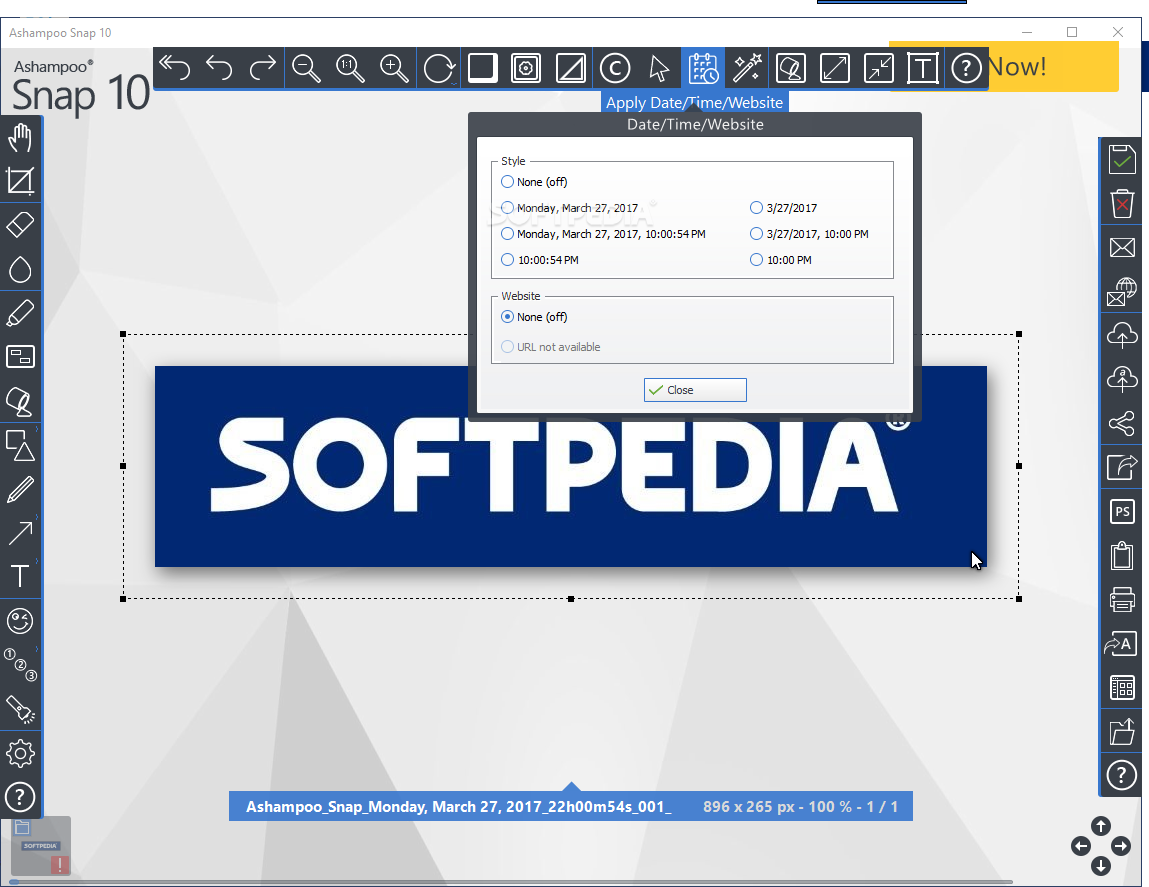1149x887 pixels.
Task: Copy capture to clipboard icon
Action: tap(1122, 555)
